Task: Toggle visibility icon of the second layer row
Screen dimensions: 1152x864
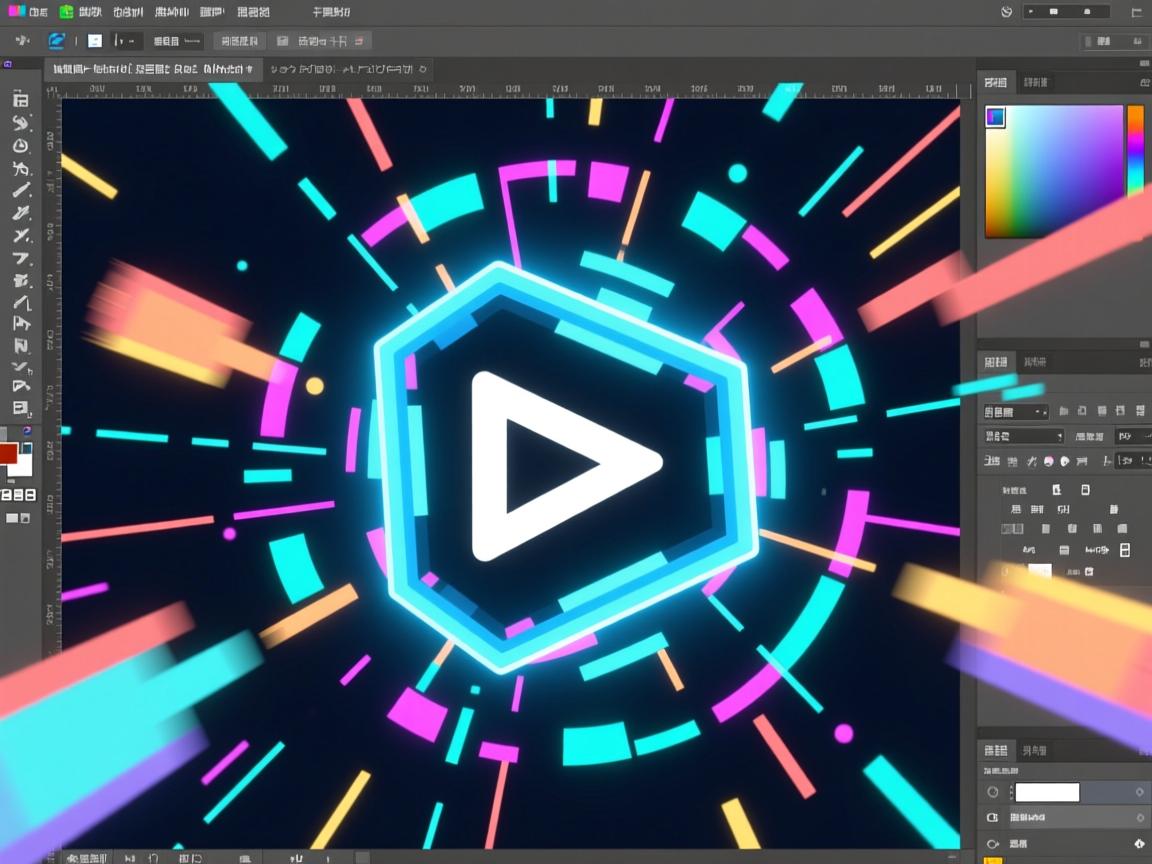Action: 992,818
